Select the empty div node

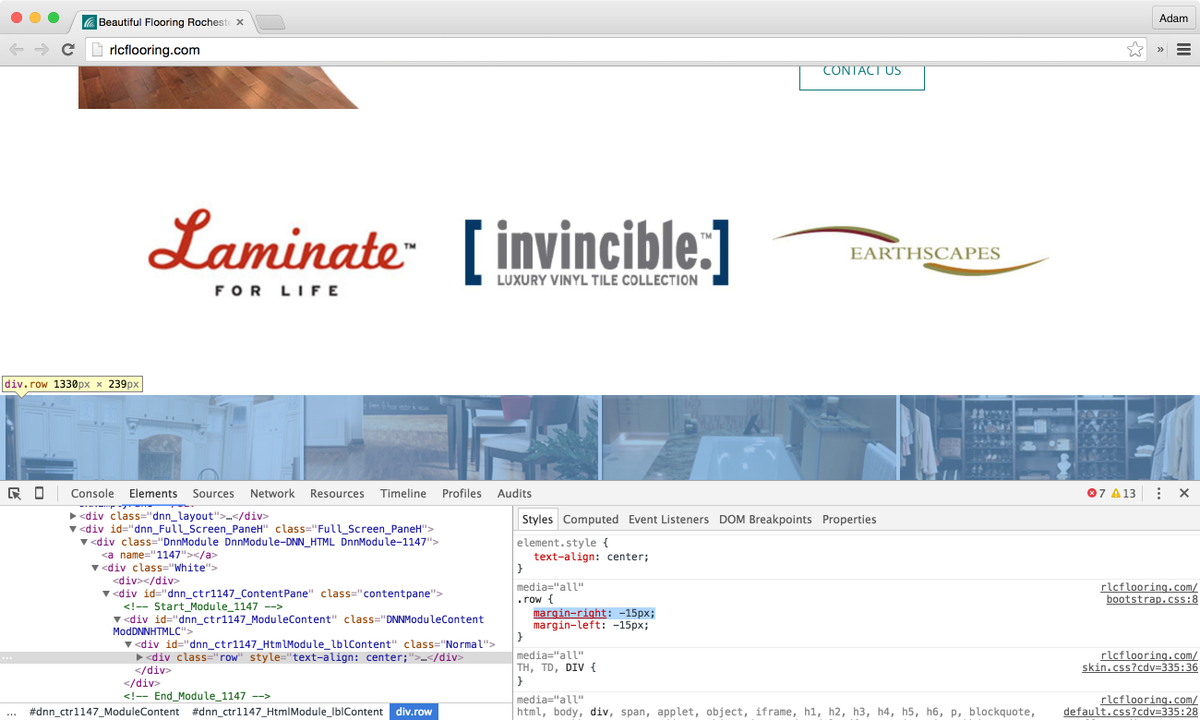146,580
